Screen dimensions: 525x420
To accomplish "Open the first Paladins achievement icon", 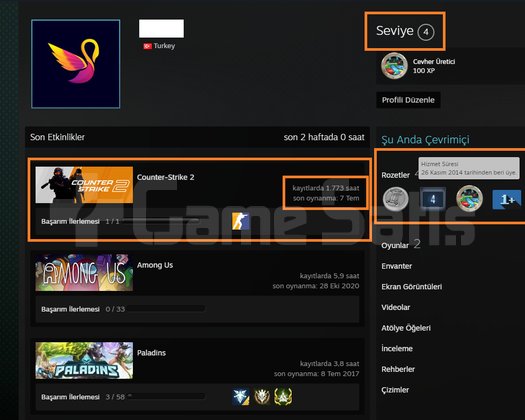I will click(x=241, y=397).
